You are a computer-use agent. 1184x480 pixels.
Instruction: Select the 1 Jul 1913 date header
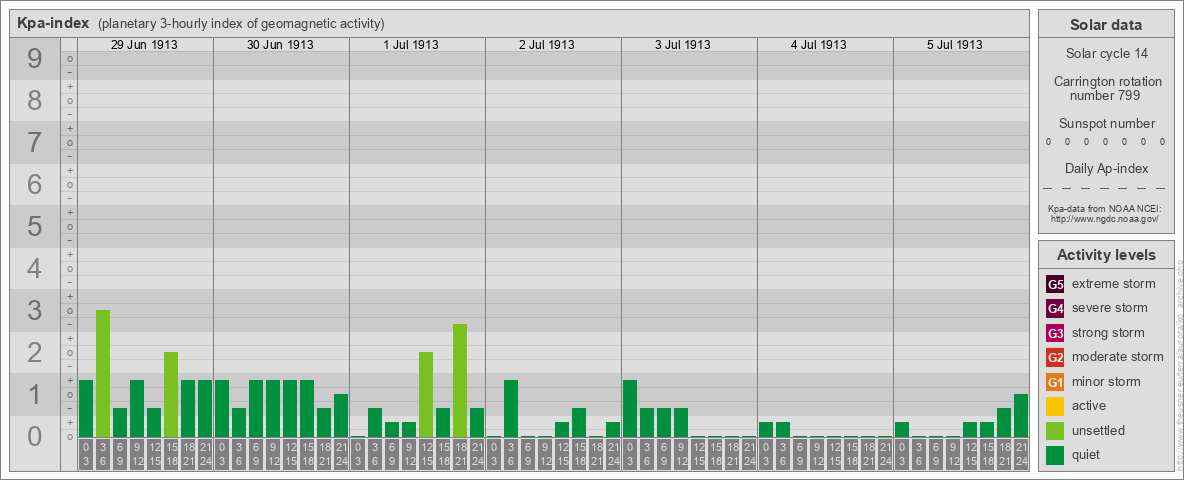pos(411,45)
